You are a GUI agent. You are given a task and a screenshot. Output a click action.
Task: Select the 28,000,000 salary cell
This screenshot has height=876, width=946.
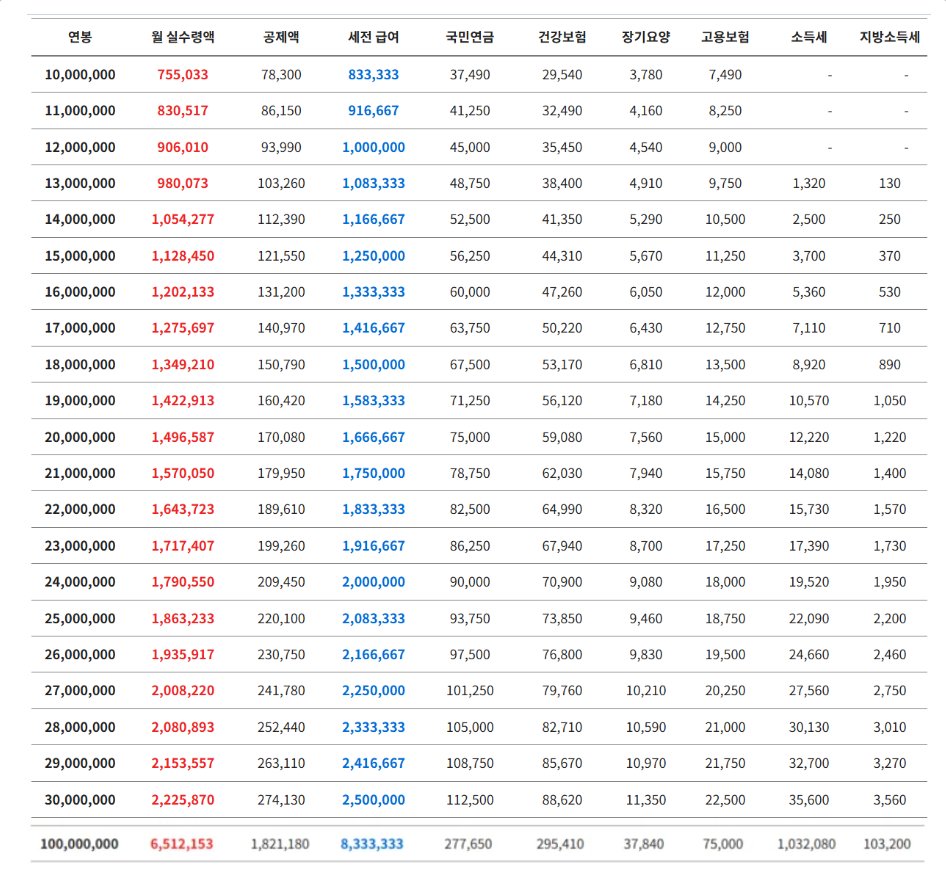coord(80,728)
